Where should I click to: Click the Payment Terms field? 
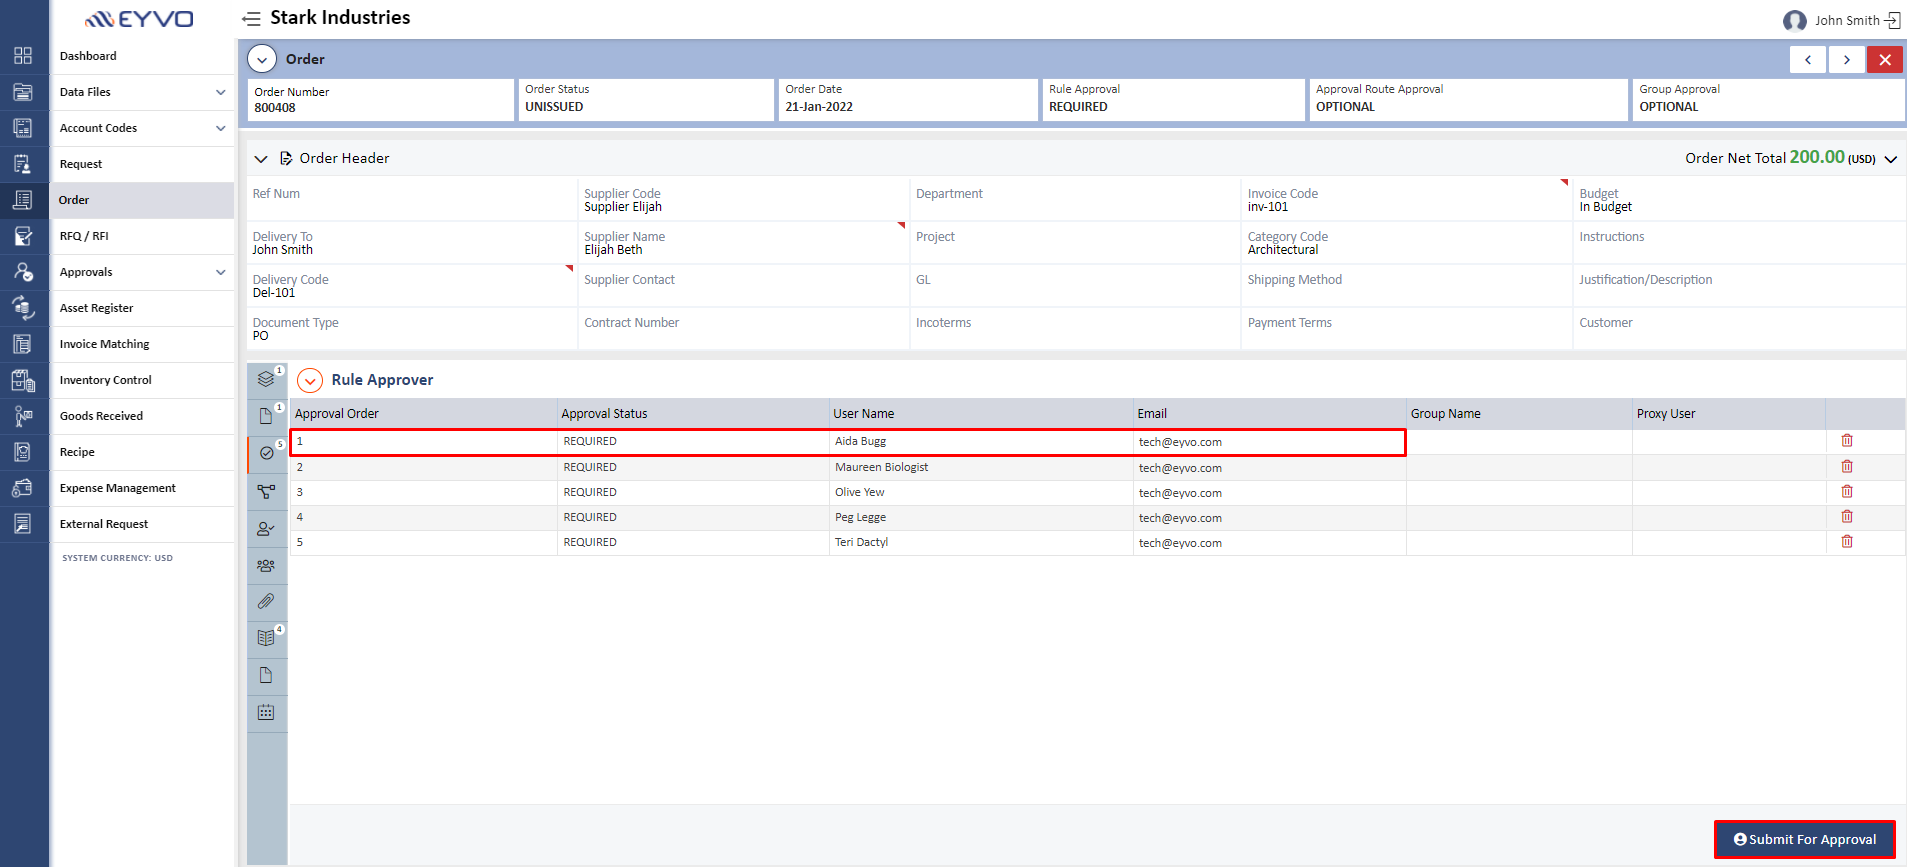pos(1406,328)
